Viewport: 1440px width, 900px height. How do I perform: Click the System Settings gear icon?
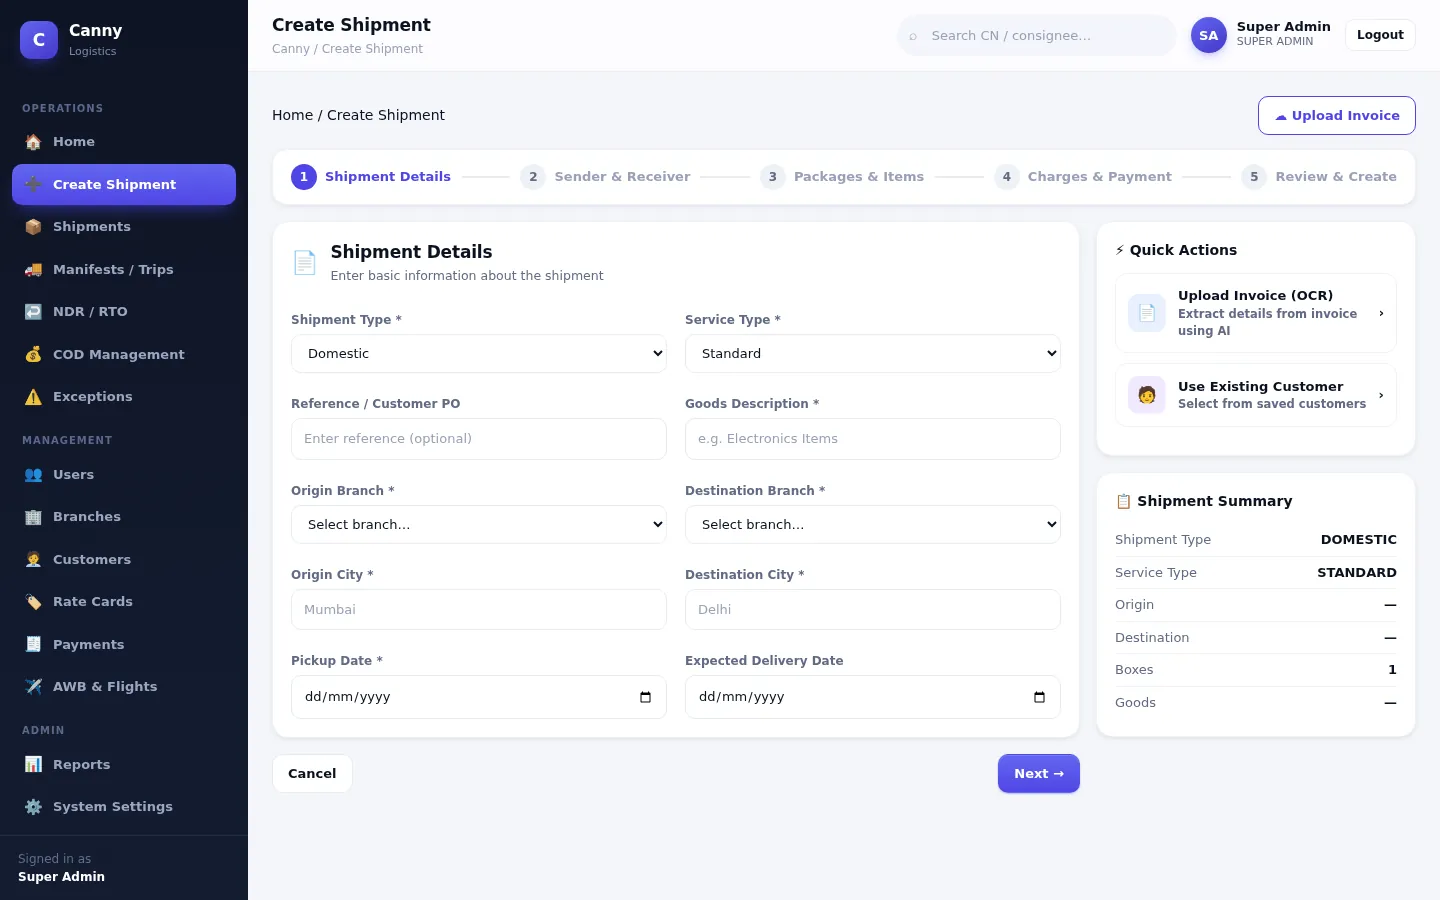(33, 807)
